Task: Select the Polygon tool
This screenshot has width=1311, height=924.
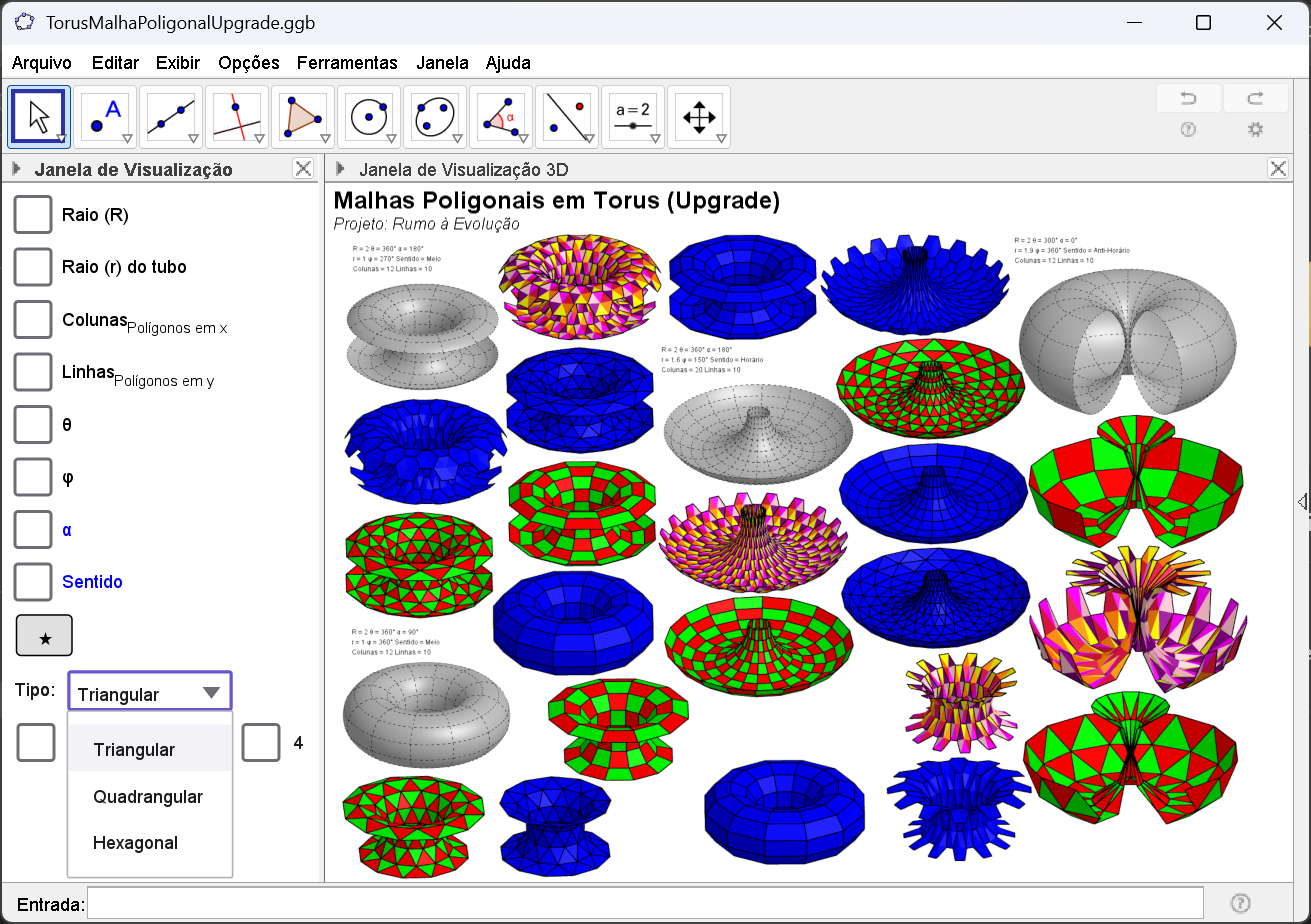Action: (x=303, y=117)
